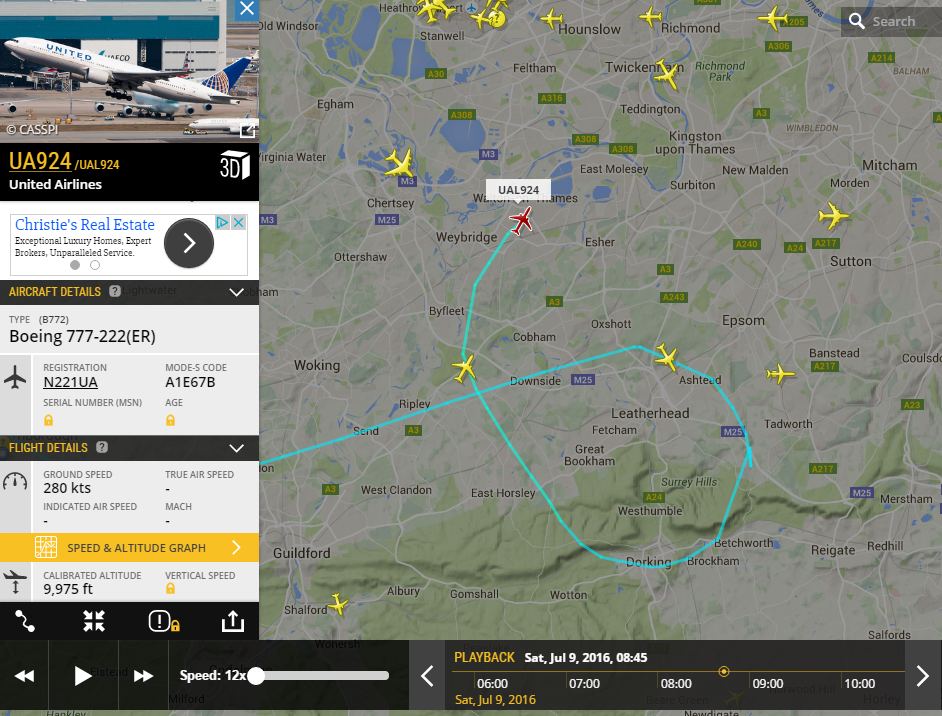The image size is (942, 716).
Task: Click the center-on-aircraft arrows icon
Action: pyautogui.click(x=94, y=621)
